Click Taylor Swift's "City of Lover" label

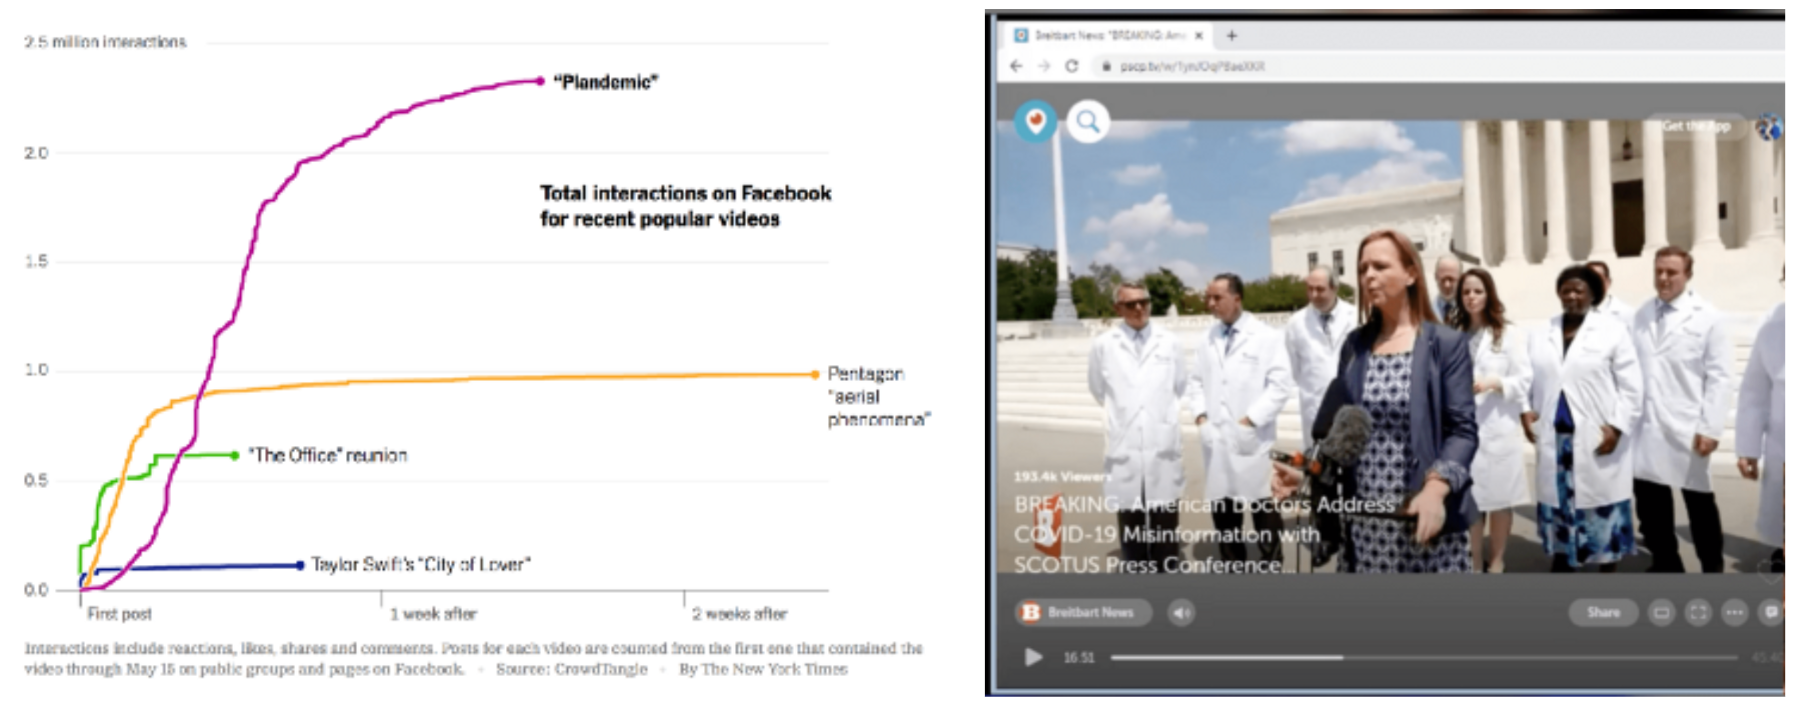421,565
